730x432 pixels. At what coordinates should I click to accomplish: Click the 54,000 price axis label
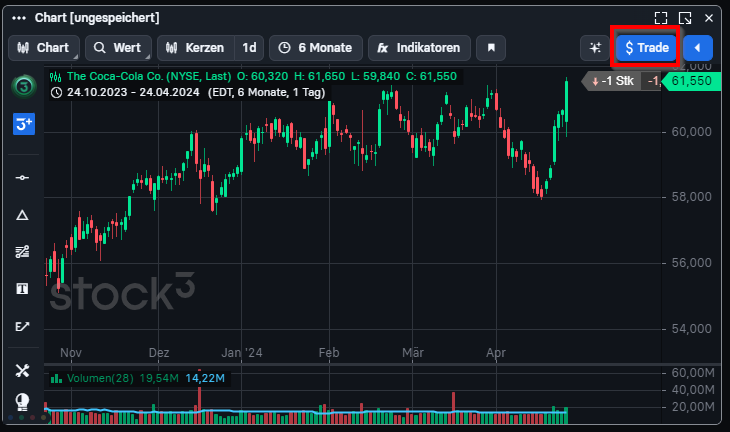coord(691,329)
